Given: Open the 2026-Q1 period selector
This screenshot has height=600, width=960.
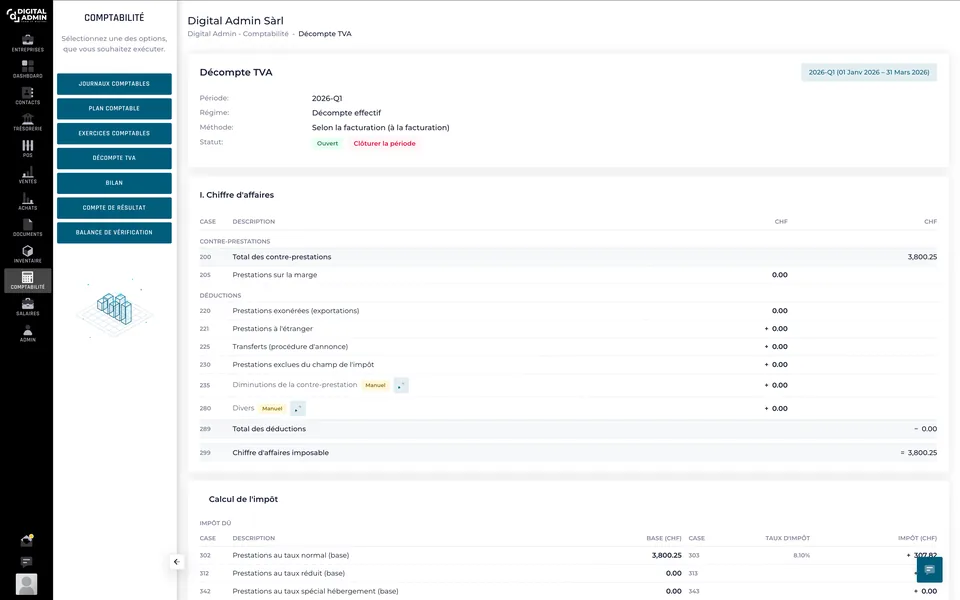Looking at the screenshot, I should pyautogui.click(x=869, y=72).
